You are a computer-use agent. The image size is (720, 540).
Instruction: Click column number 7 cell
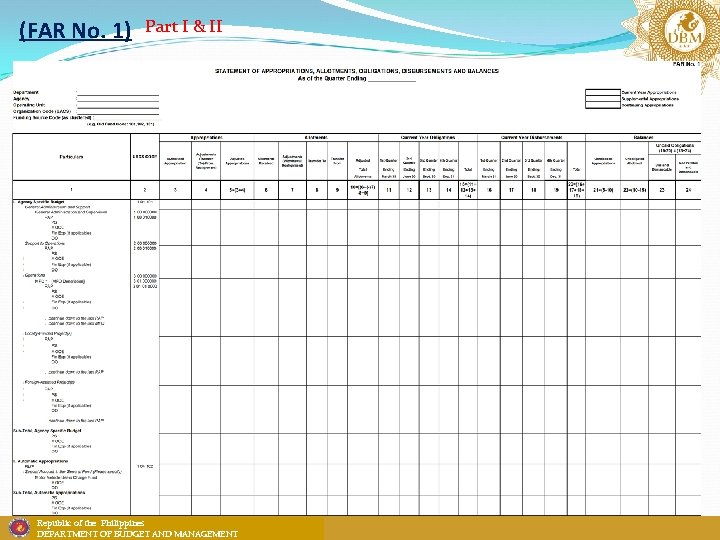pos(292,190)
